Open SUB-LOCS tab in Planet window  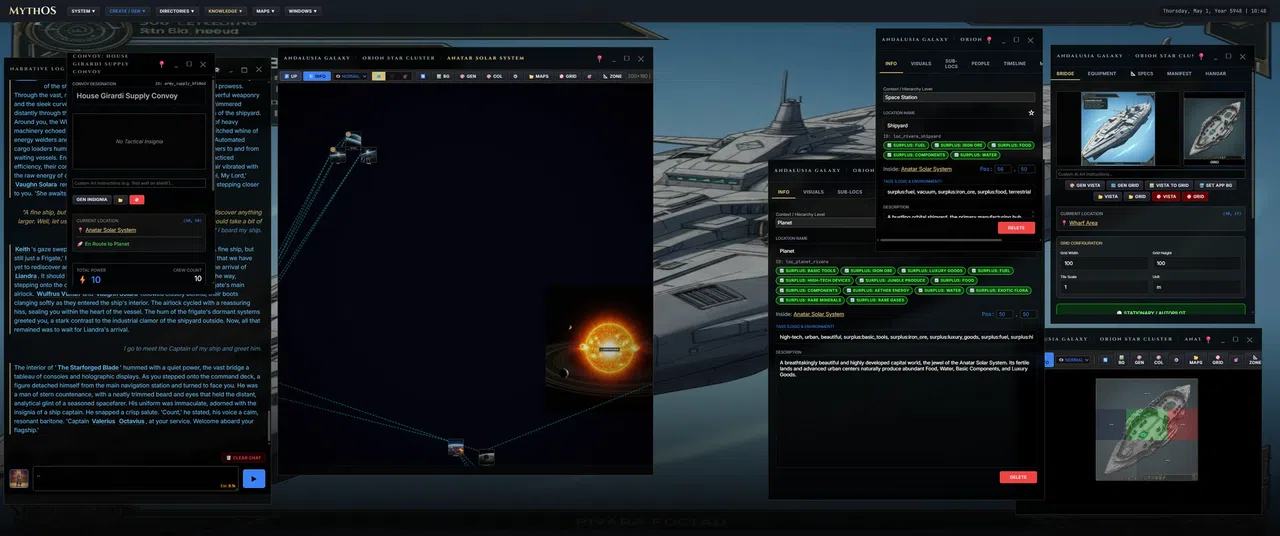850,191
